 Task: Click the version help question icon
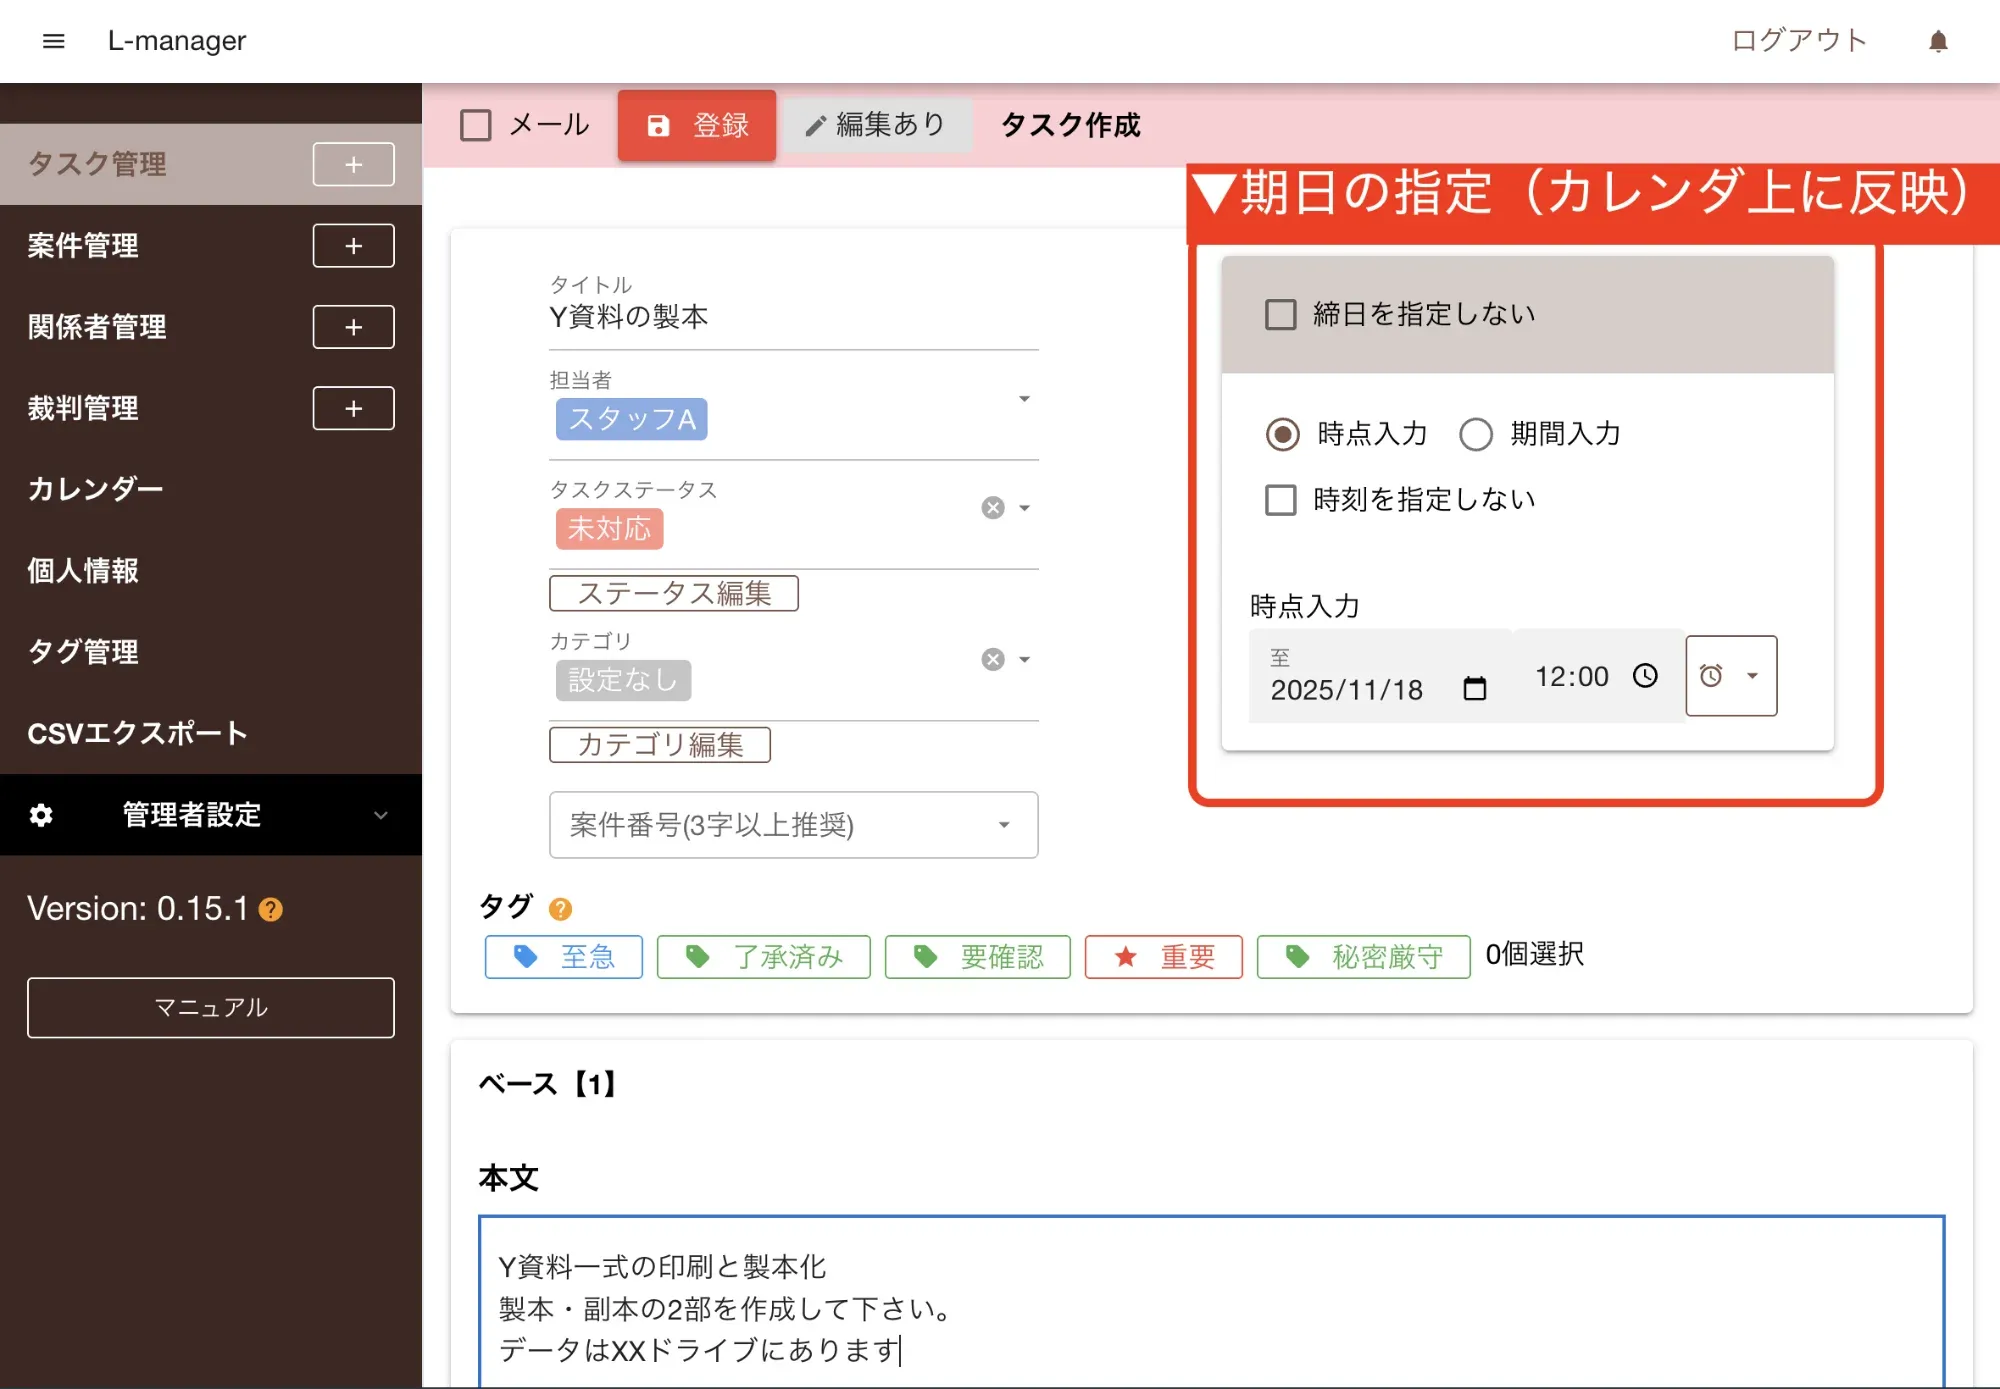click(271, 909)
